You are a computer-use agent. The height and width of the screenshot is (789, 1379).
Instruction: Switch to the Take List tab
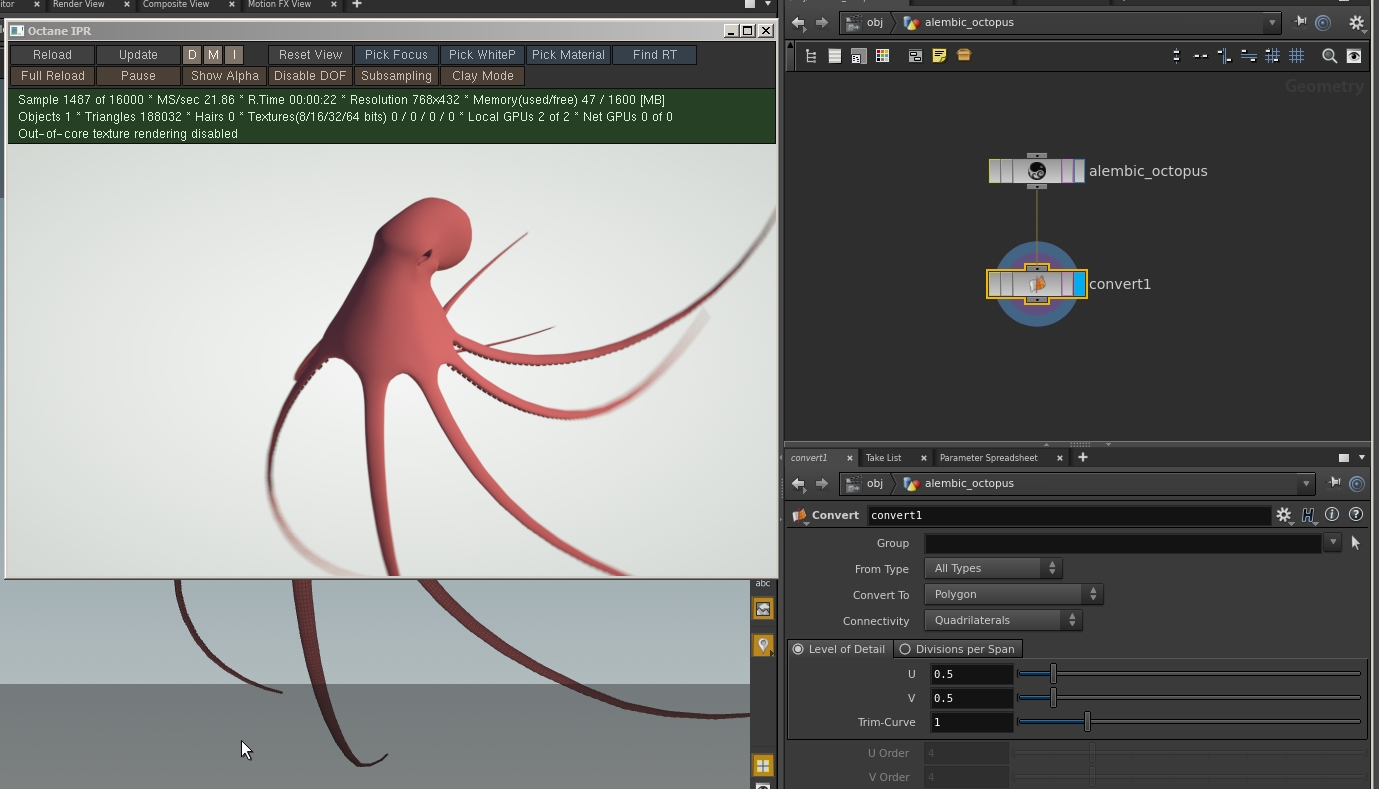(x=883, y=458)
